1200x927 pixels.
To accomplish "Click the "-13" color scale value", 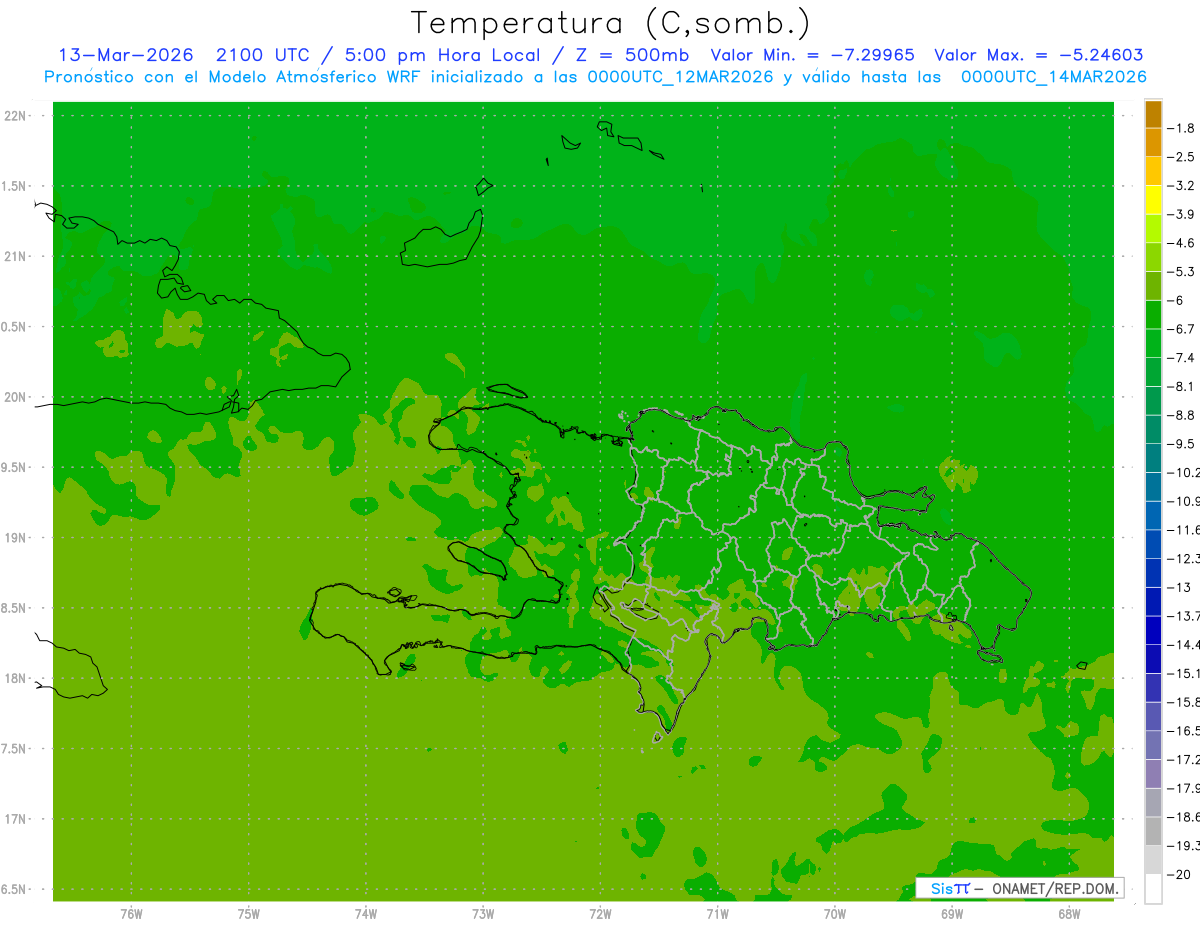I will click(1178, 587).
